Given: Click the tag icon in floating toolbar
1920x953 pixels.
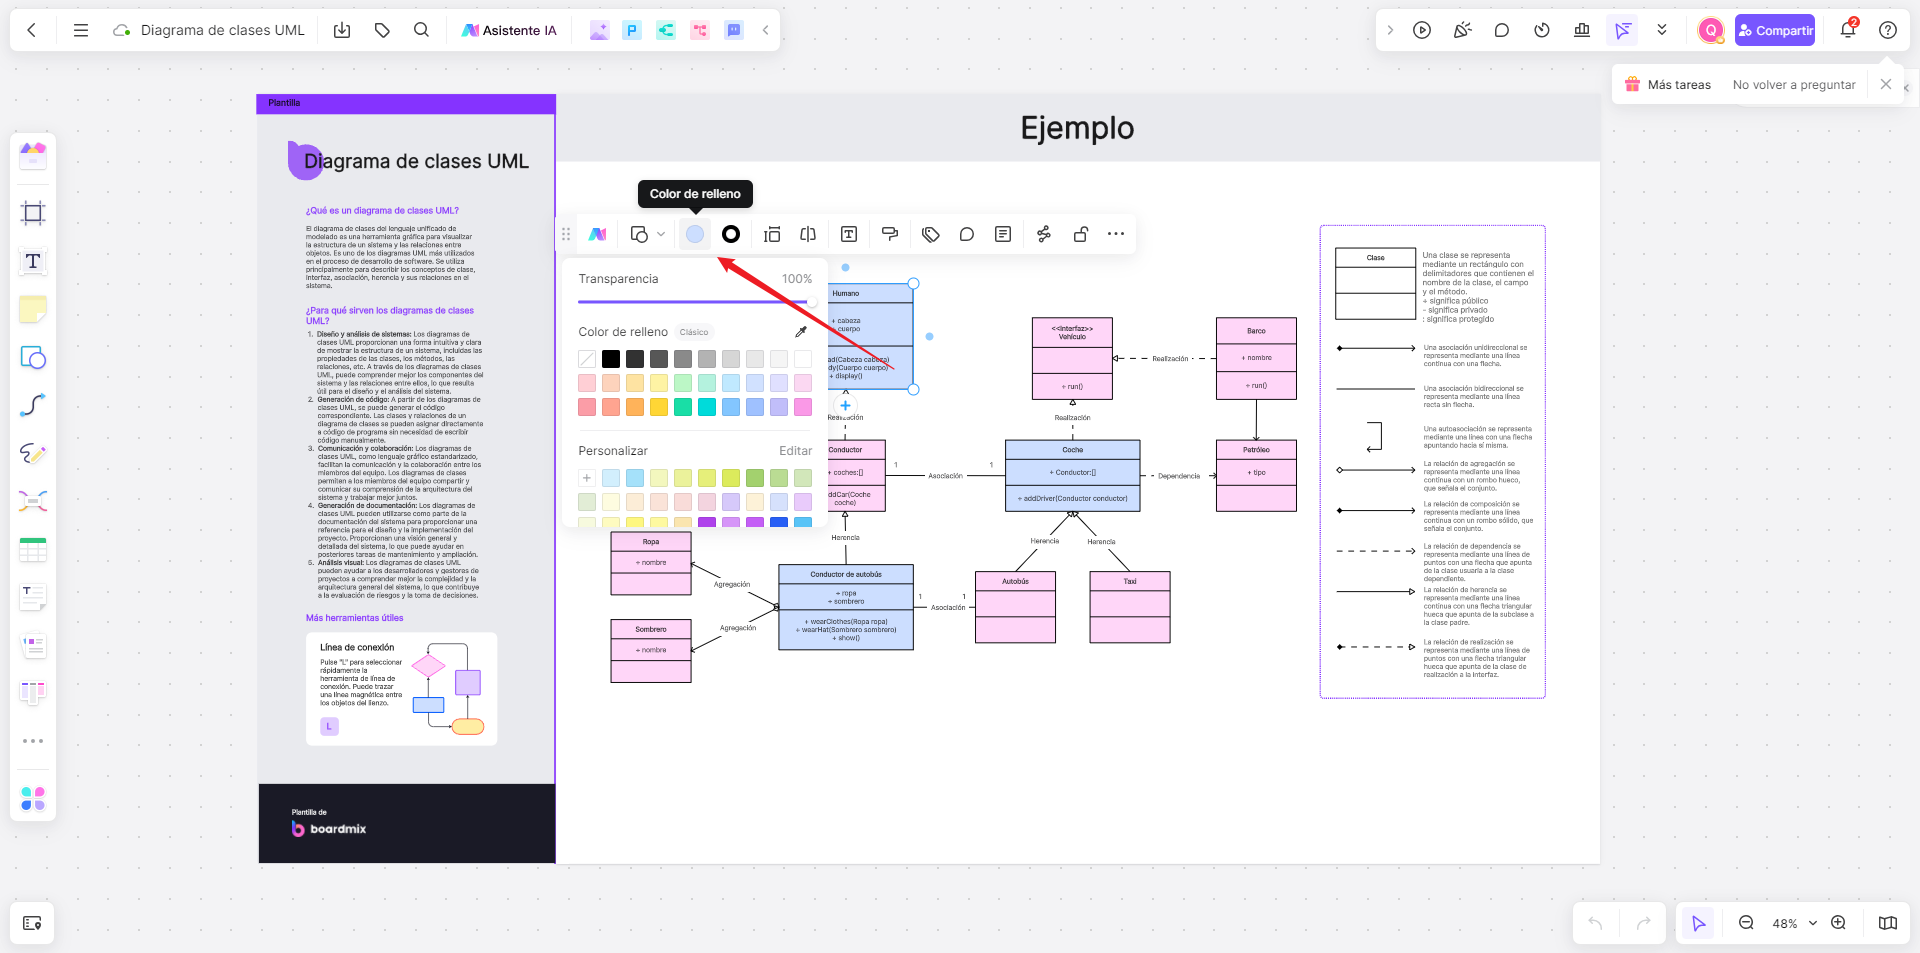Looking at the screenshot, I should pos(931,234).
